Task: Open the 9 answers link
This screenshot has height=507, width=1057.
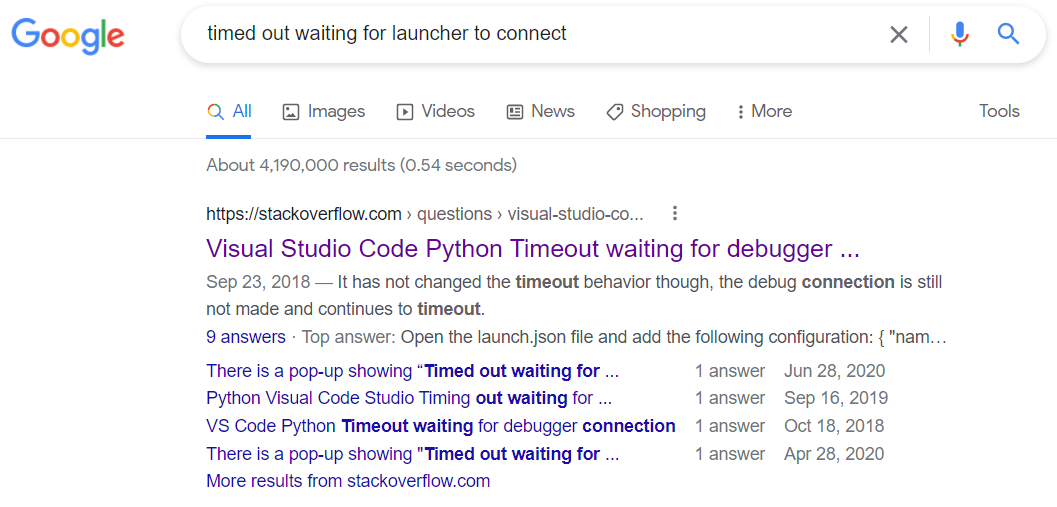Action: click(x=246, y=336)
